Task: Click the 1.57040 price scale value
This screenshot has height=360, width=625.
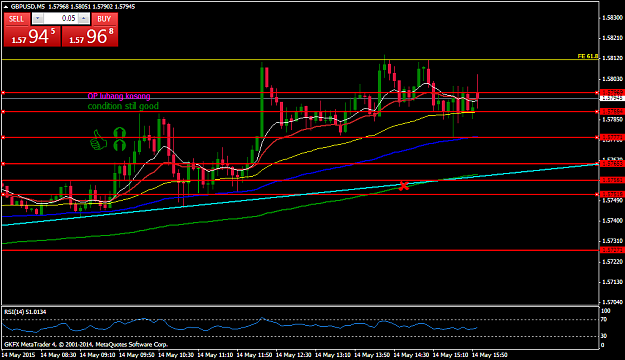Action: coord(613,302)
